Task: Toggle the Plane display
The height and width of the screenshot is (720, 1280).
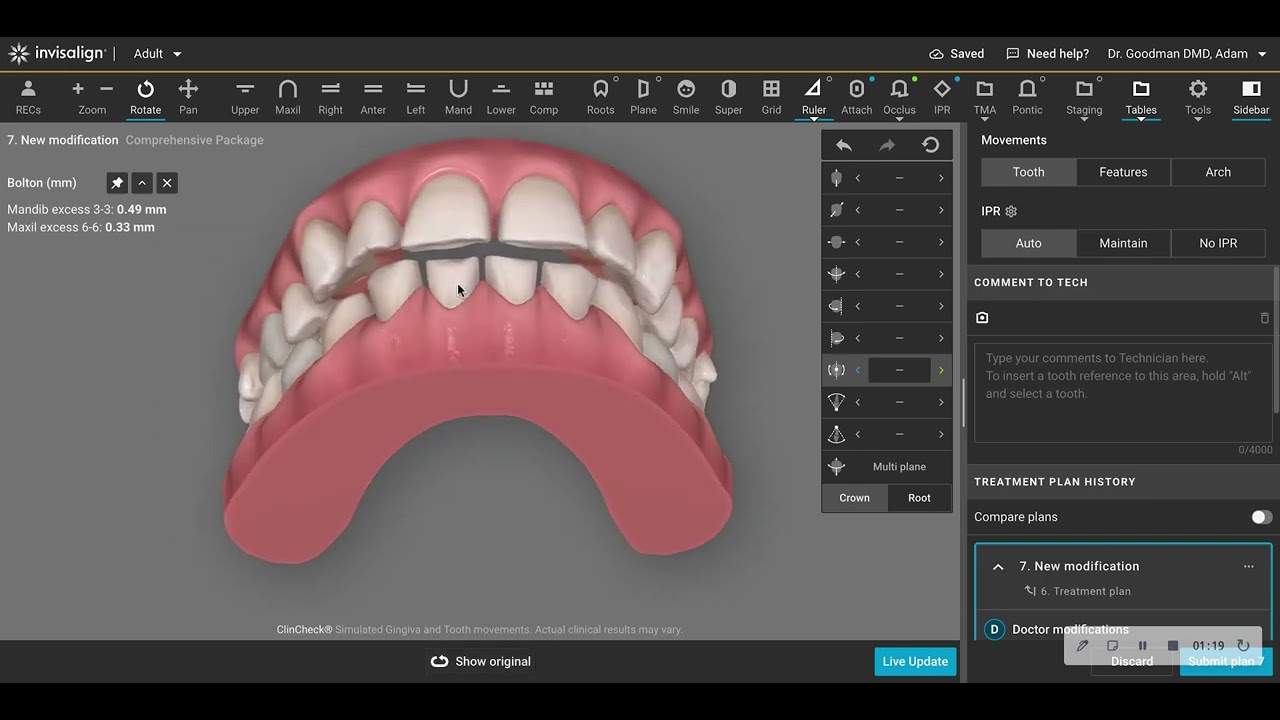Action: pos(644,97)
